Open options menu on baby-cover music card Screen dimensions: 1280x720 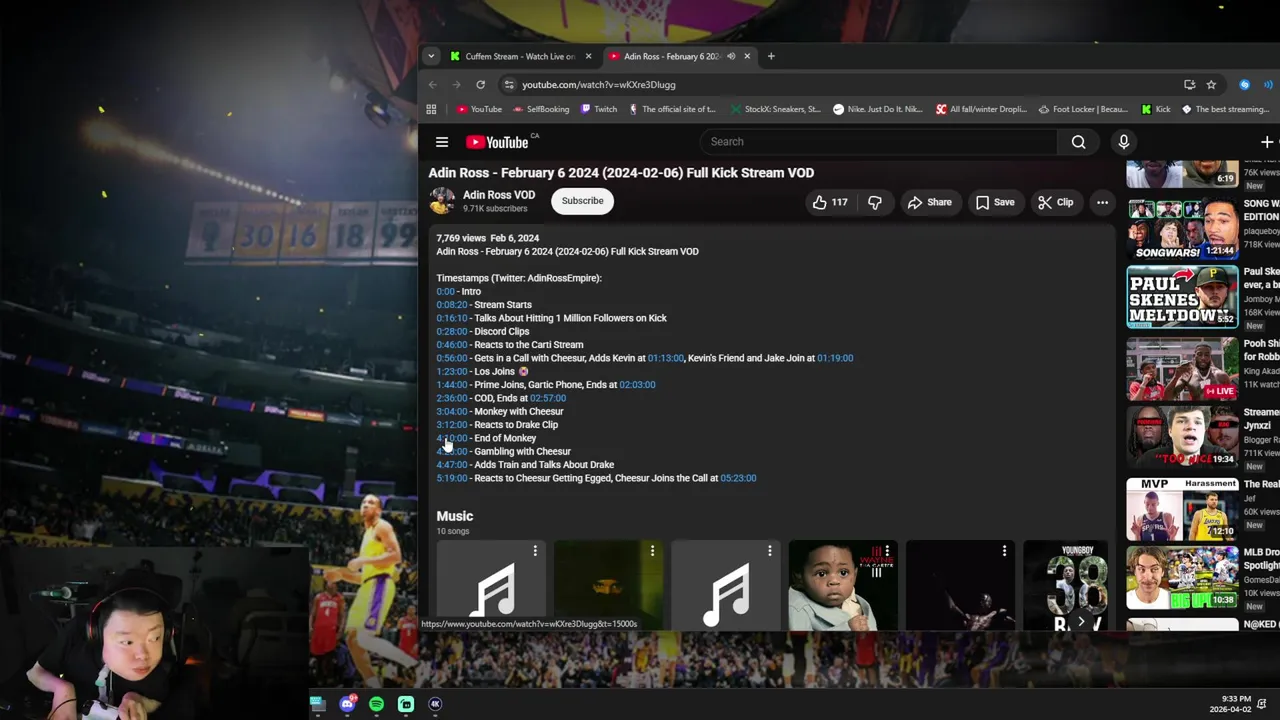887,551
